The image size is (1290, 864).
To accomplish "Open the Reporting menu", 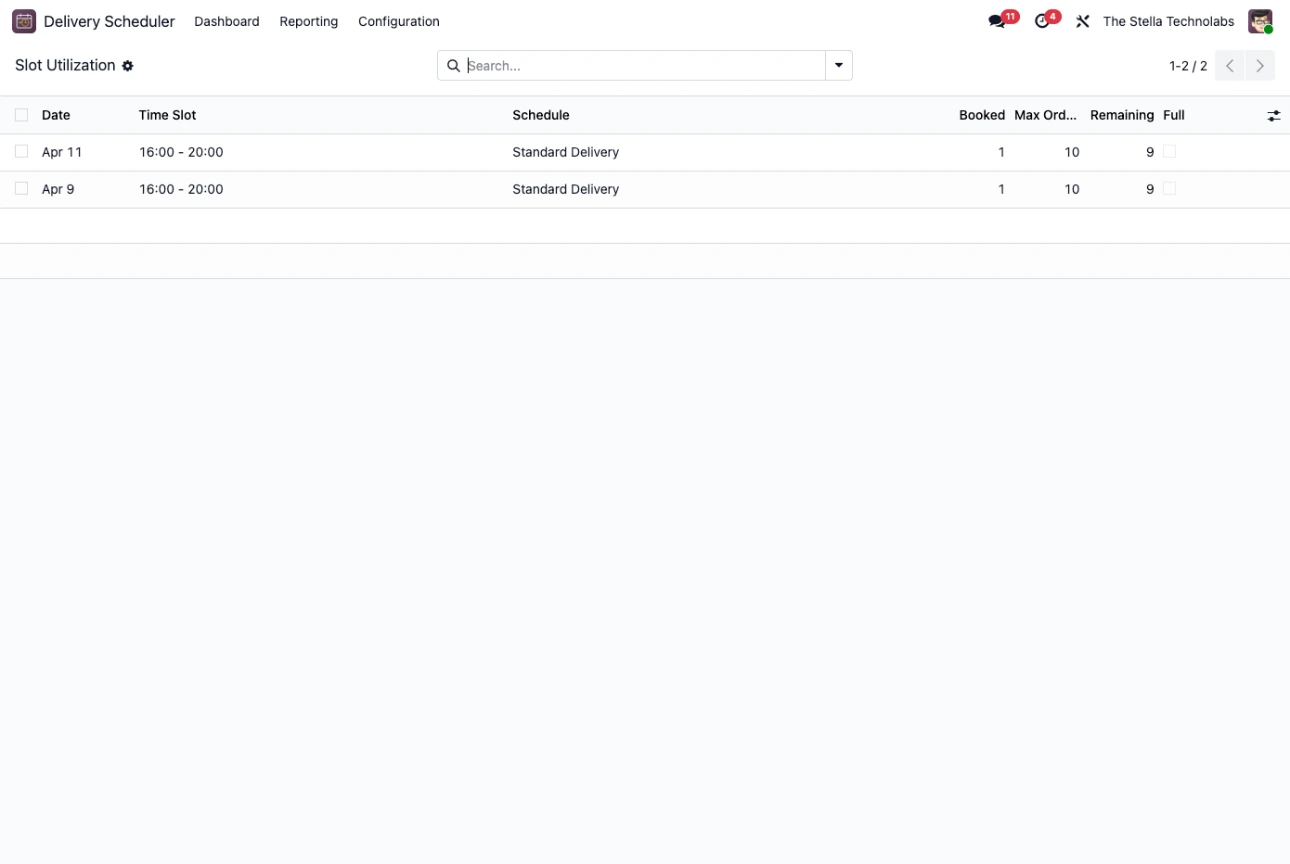I will point(308,21).
